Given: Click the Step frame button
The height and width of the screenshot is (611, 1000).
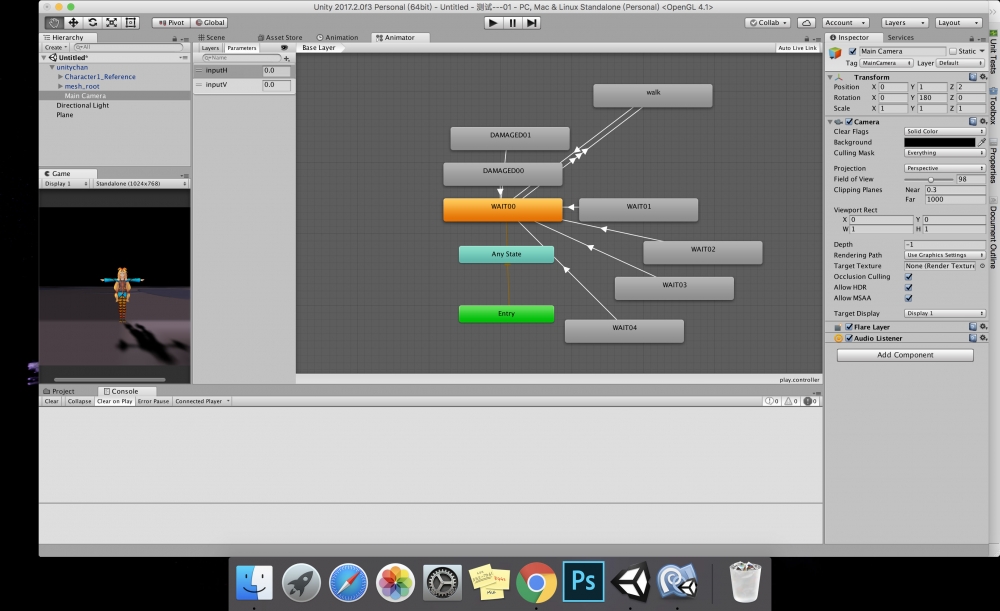Looking at the screenshot, I should tap(532, 23).
